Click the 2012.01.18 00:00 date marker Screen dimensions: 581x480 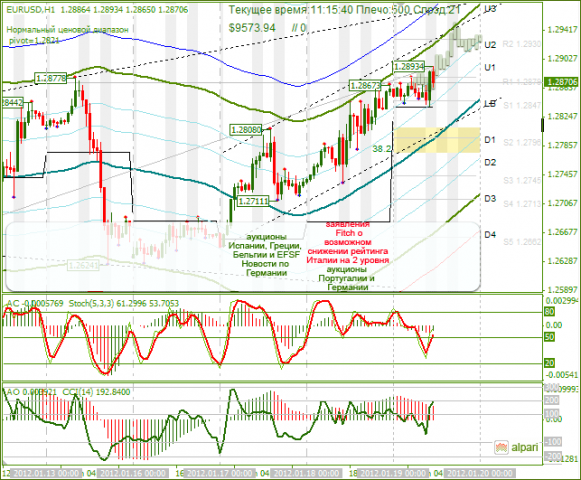click(x=307, y=473)
